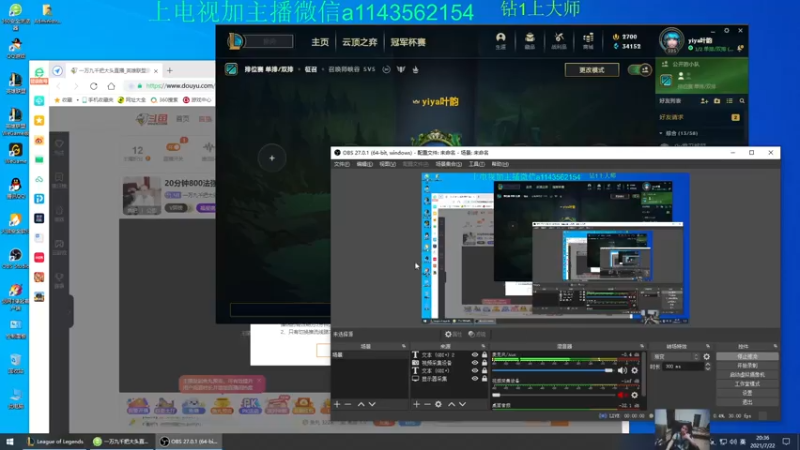The height and width of the screenshot is (450, 800).
Task: Toggle visibility of 文本 (GDI+) source
Action: pyautogui.click(x=475, y=371)
